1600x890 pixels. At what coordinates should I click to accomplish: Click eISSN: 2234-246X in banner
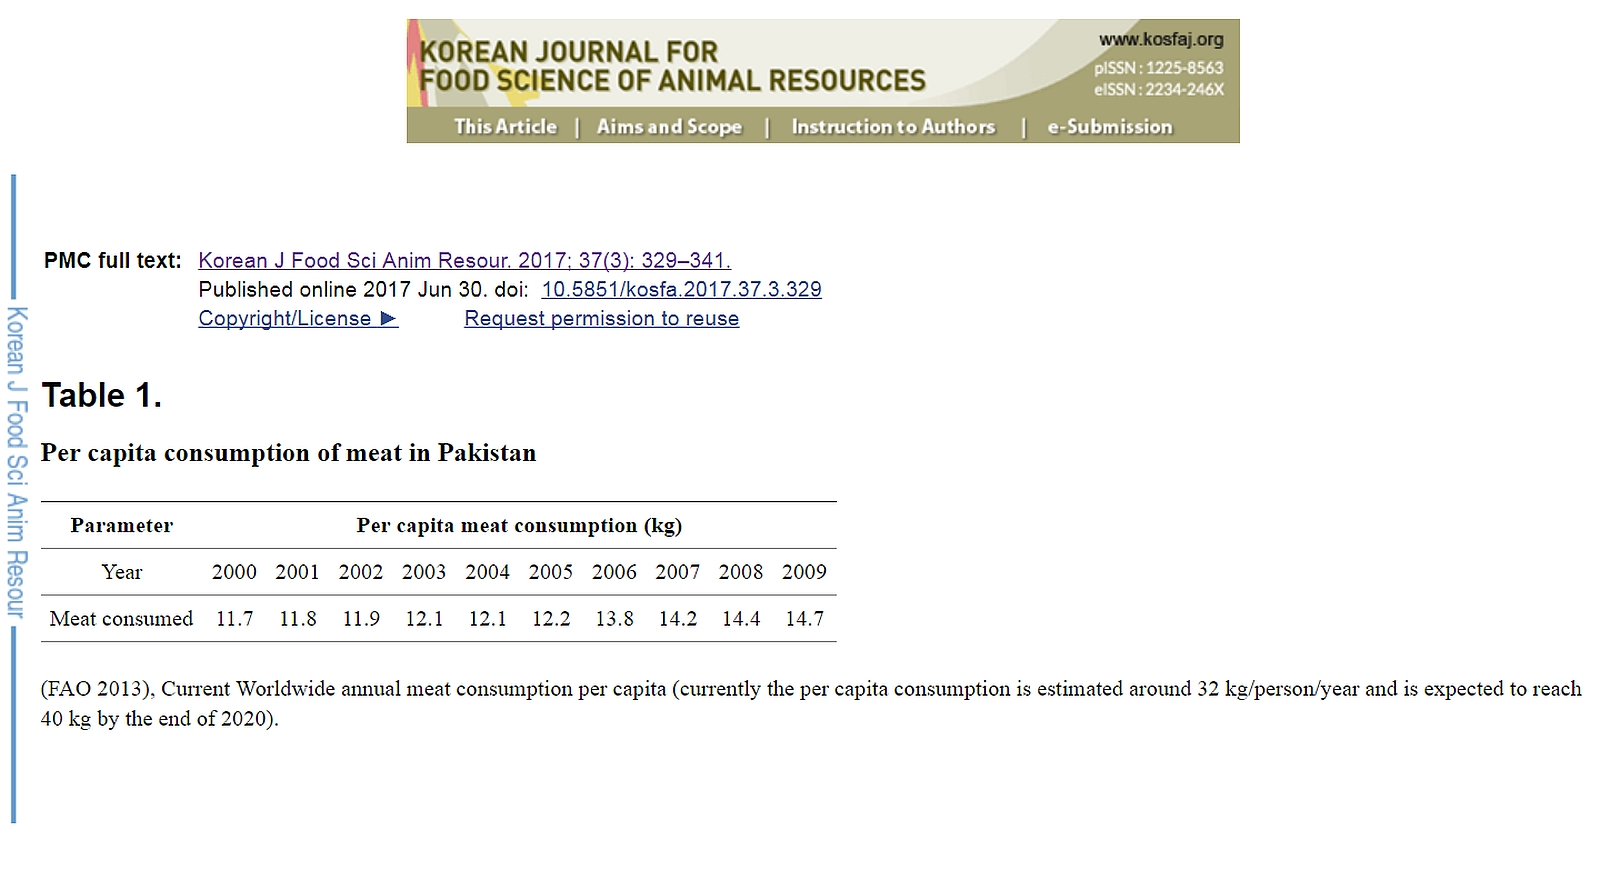click(1158, 89)
